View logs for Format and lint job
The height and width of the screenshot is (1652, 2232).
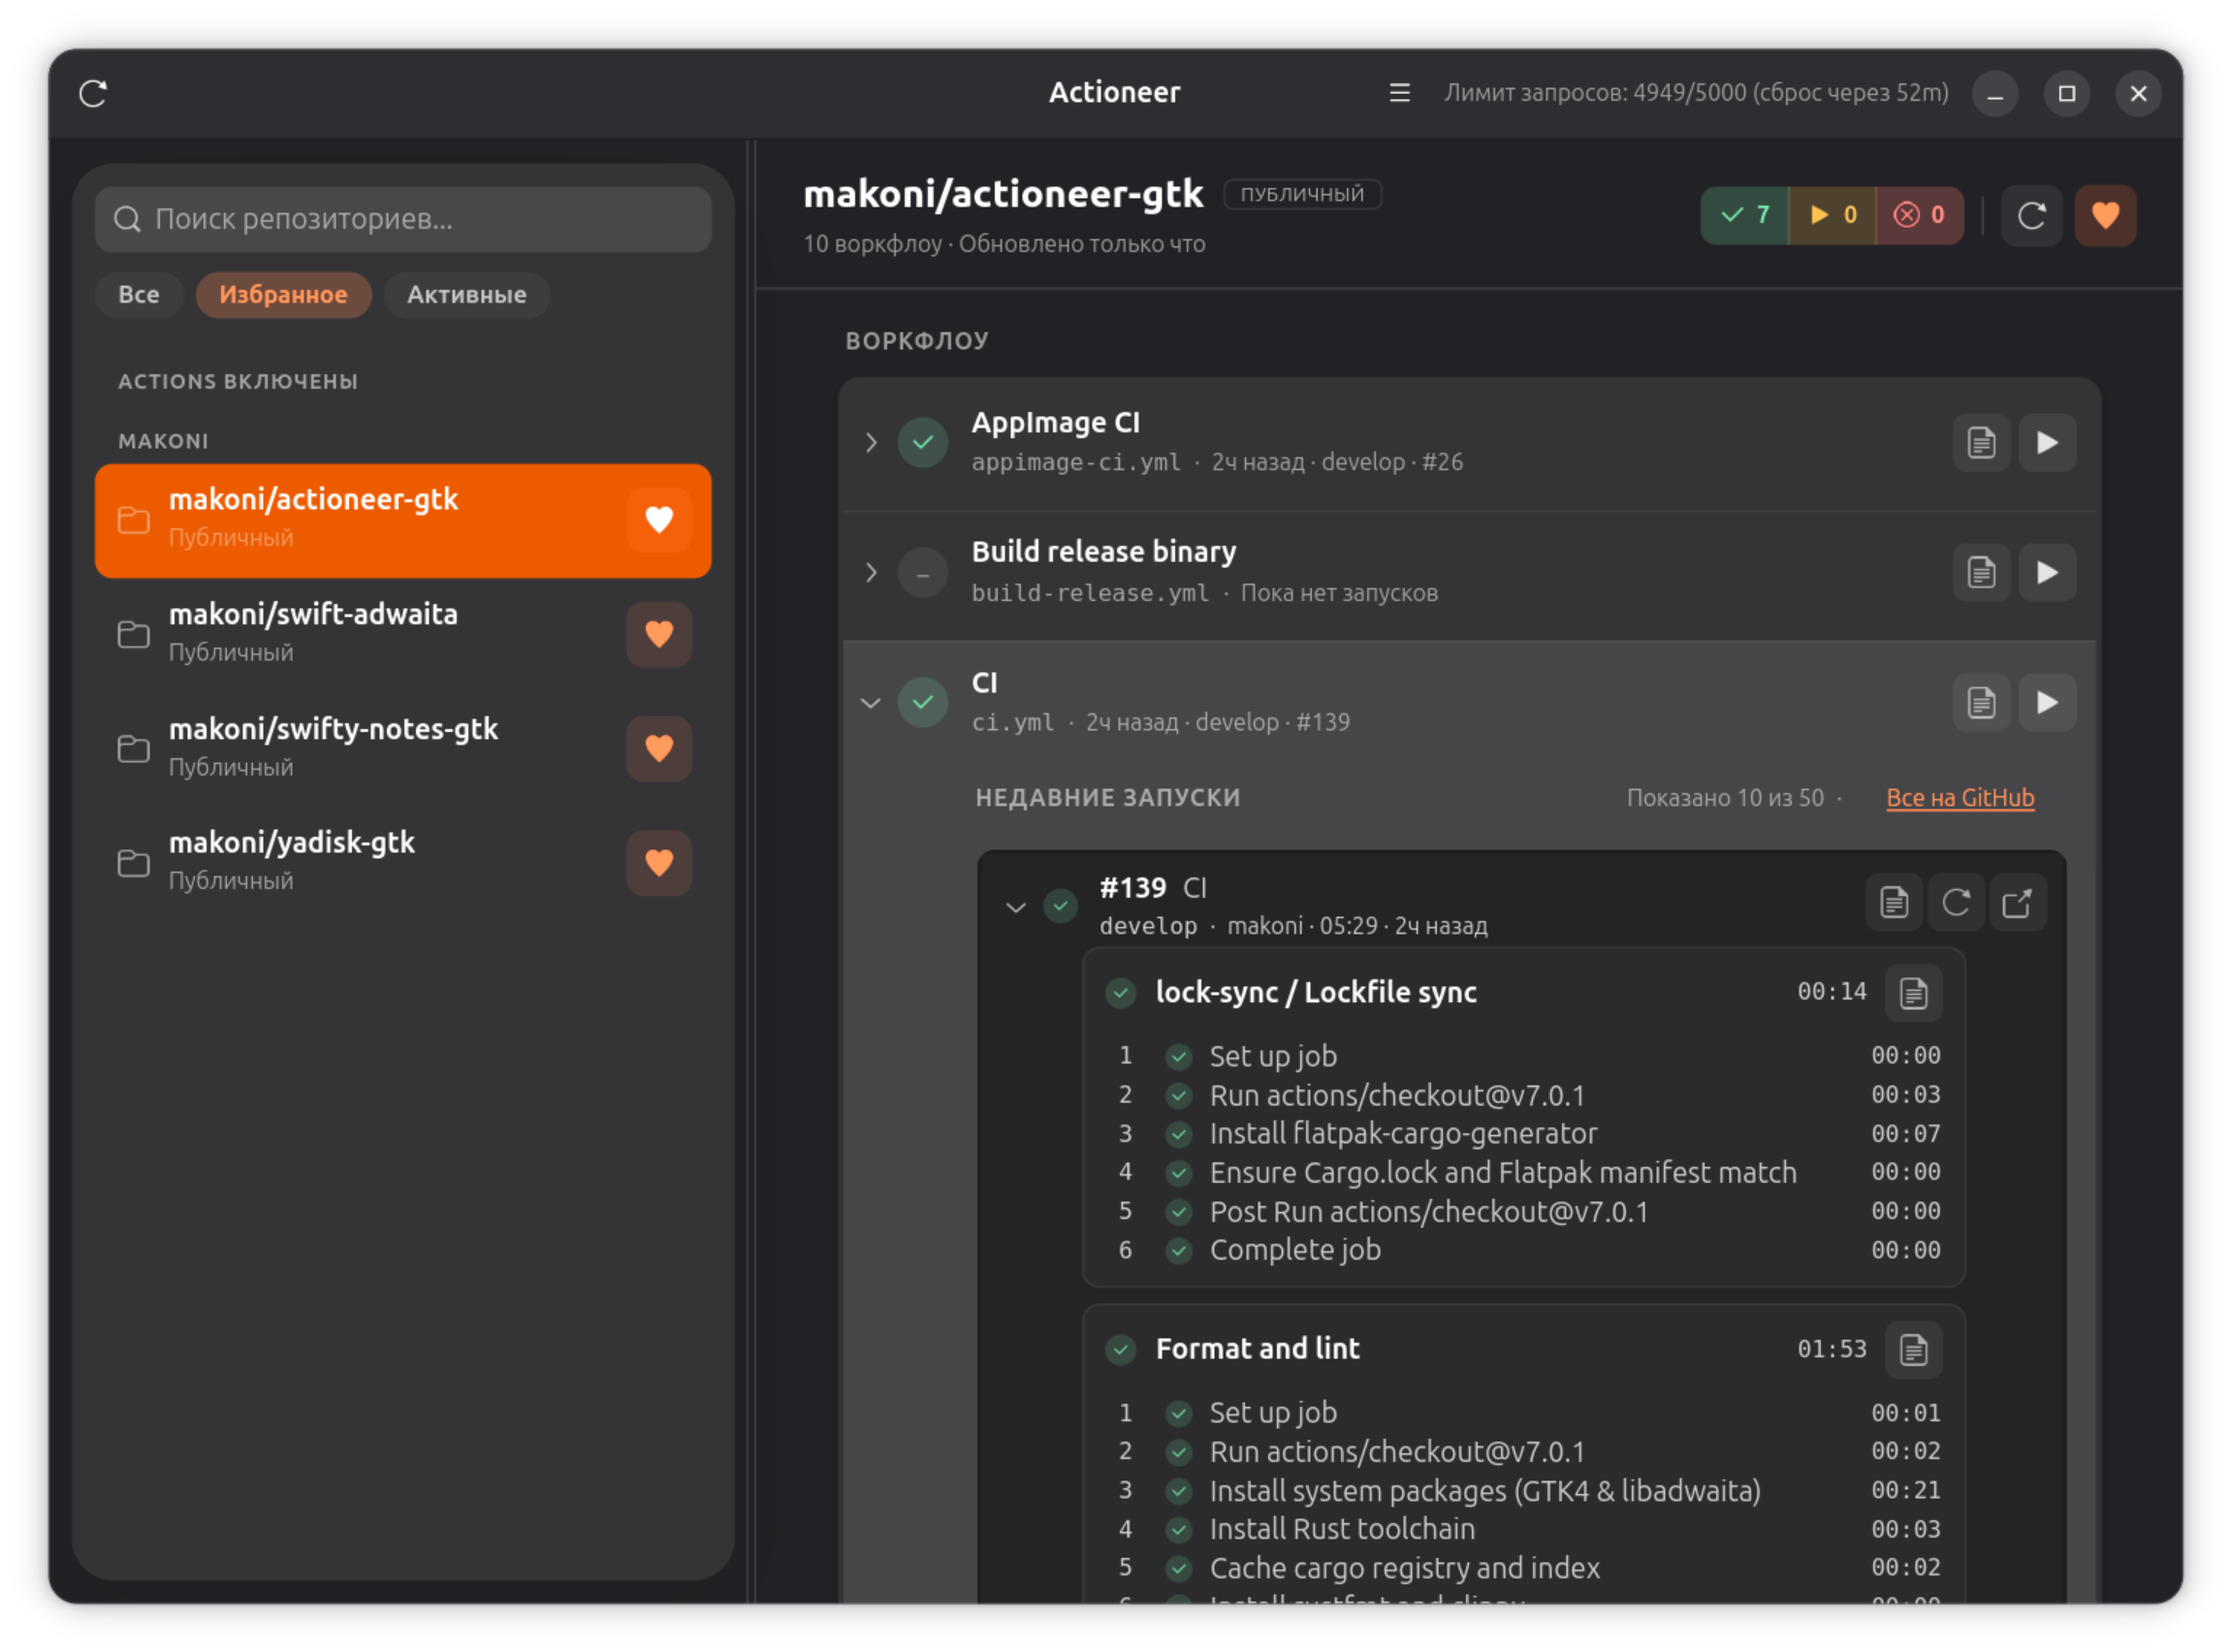tap(1913, 1350)
